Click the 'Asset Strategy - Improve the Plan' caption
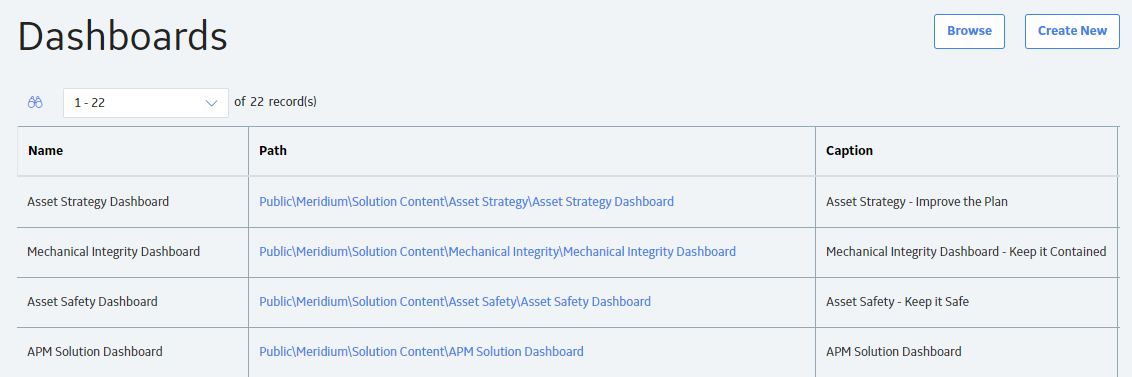Viewport: 1132px width, 377px height. click(917, 202)
